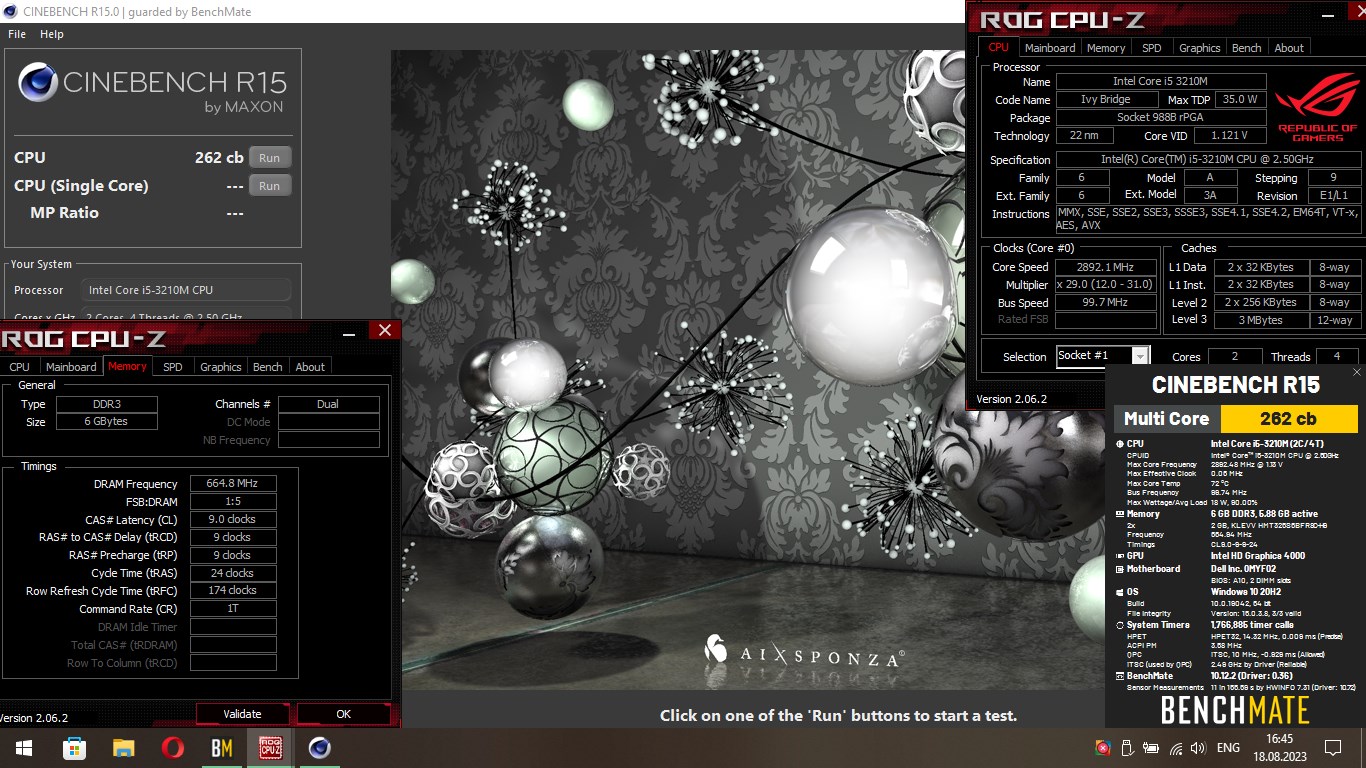Click the CAS# Latency 9.0 clocks value
The height and width of the screenshot is (768, 1366).
[233, 520]
